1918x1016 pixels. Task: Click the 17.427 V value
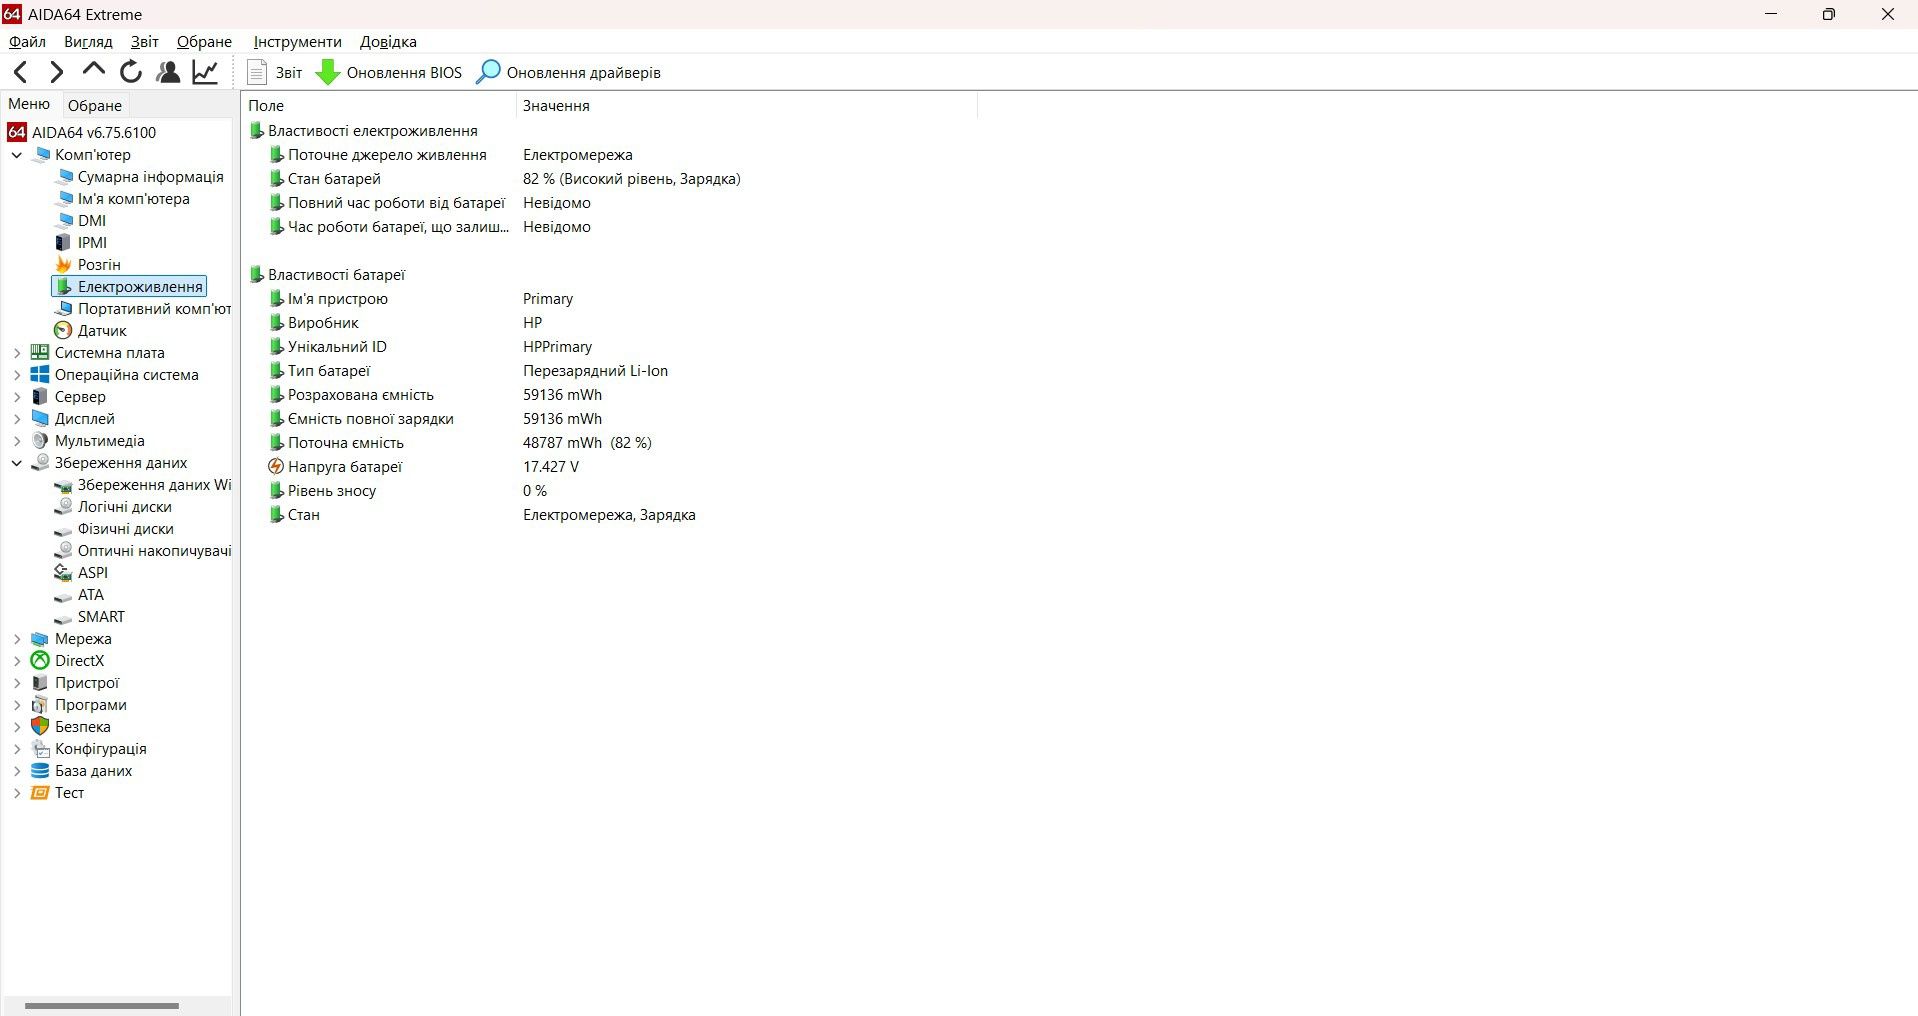(x=551, y=467)
